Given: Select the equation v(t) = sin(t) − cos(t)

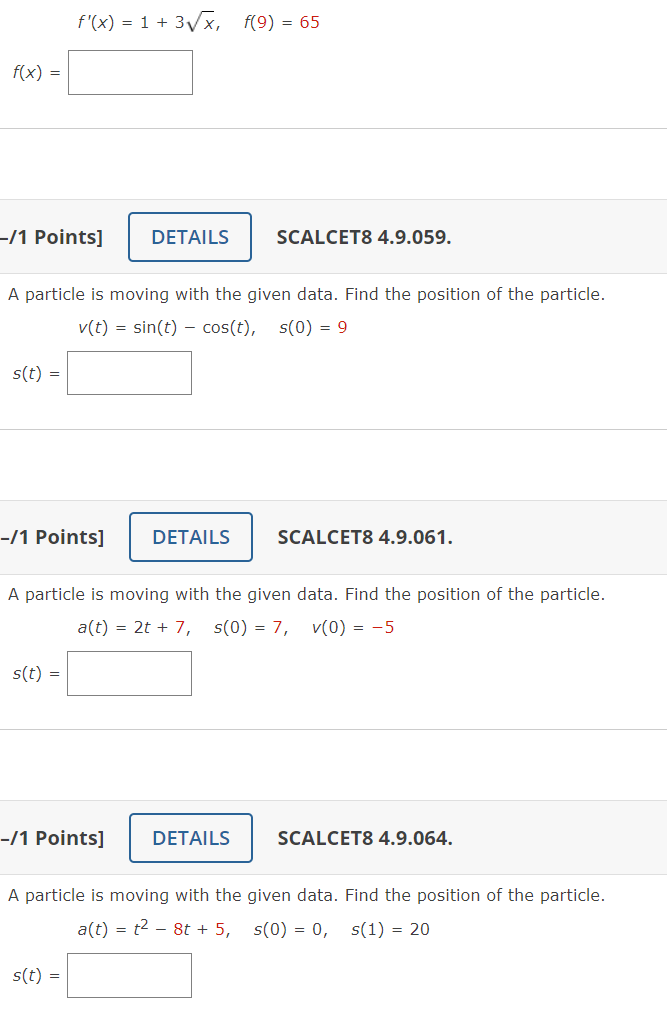Looking at the screenshot, I should coord(168,326).
